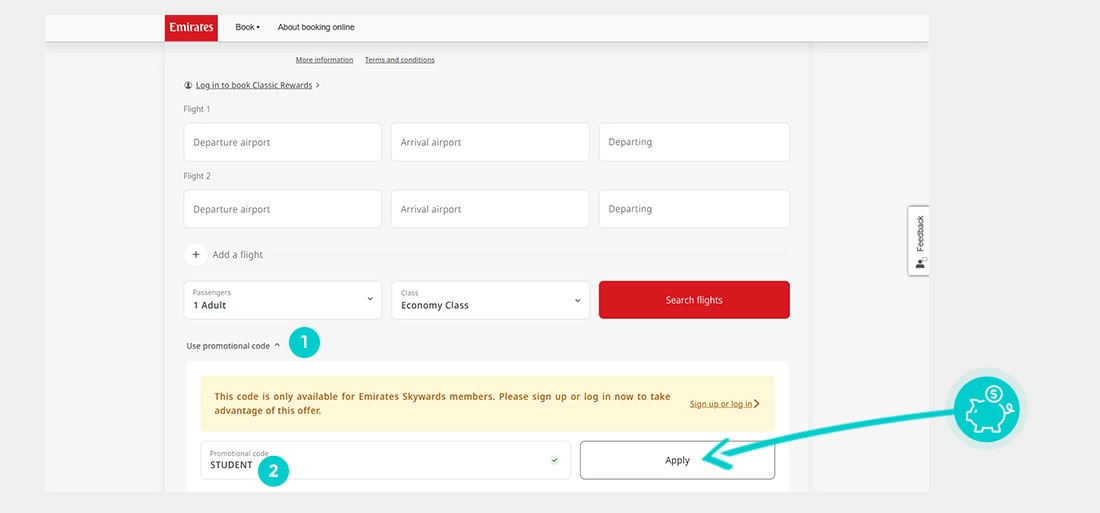Viewport: 1100px width, 513px height.
Task: Collapse the Use promotional code section
Action: pyautogui.click(x=233, y=346)
